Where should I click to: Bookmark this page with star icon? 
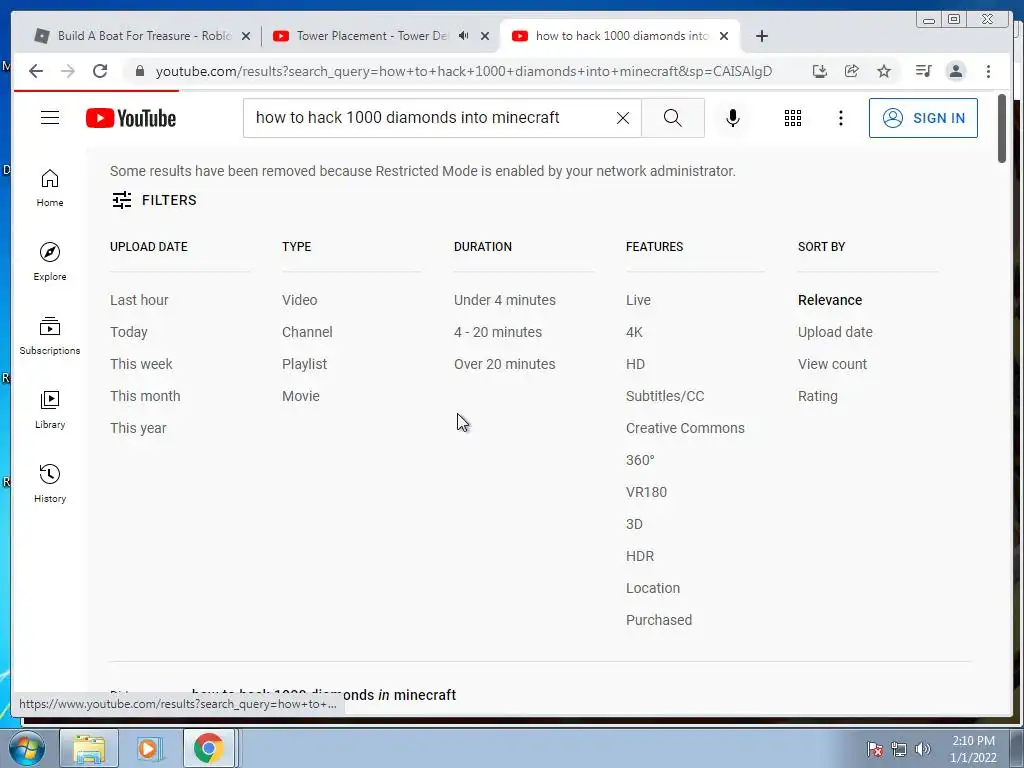pyautogui.click(x=884, y=71)
